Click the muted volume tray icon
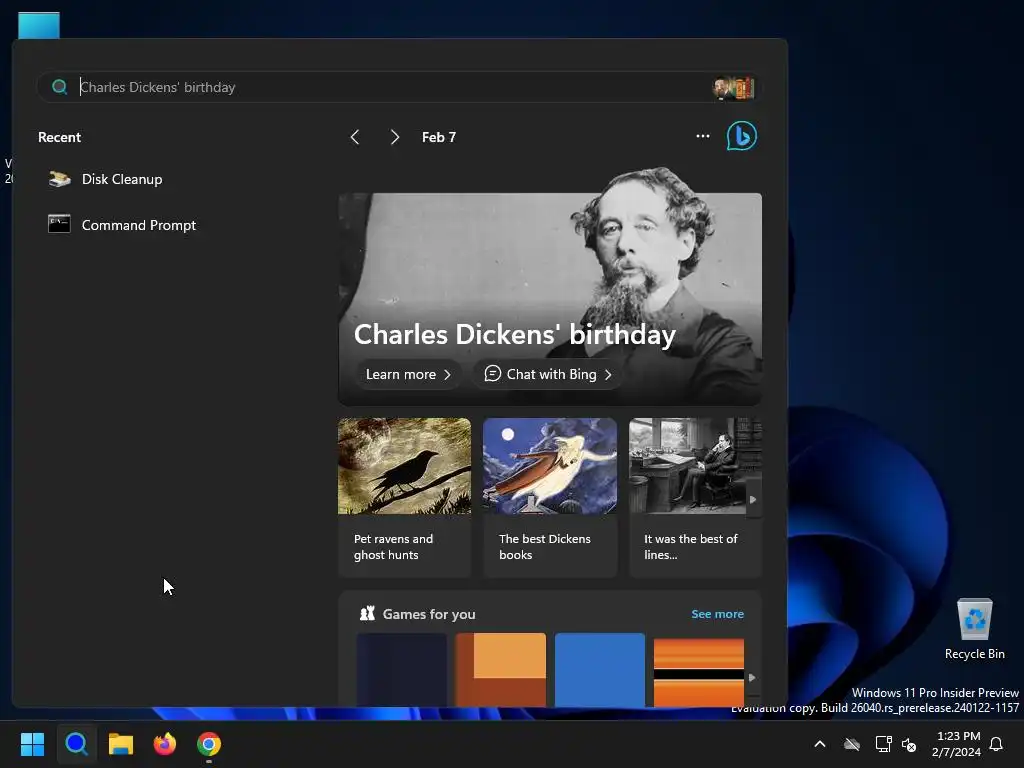Viewport: 1024px width, 768px height. (909, 744)
